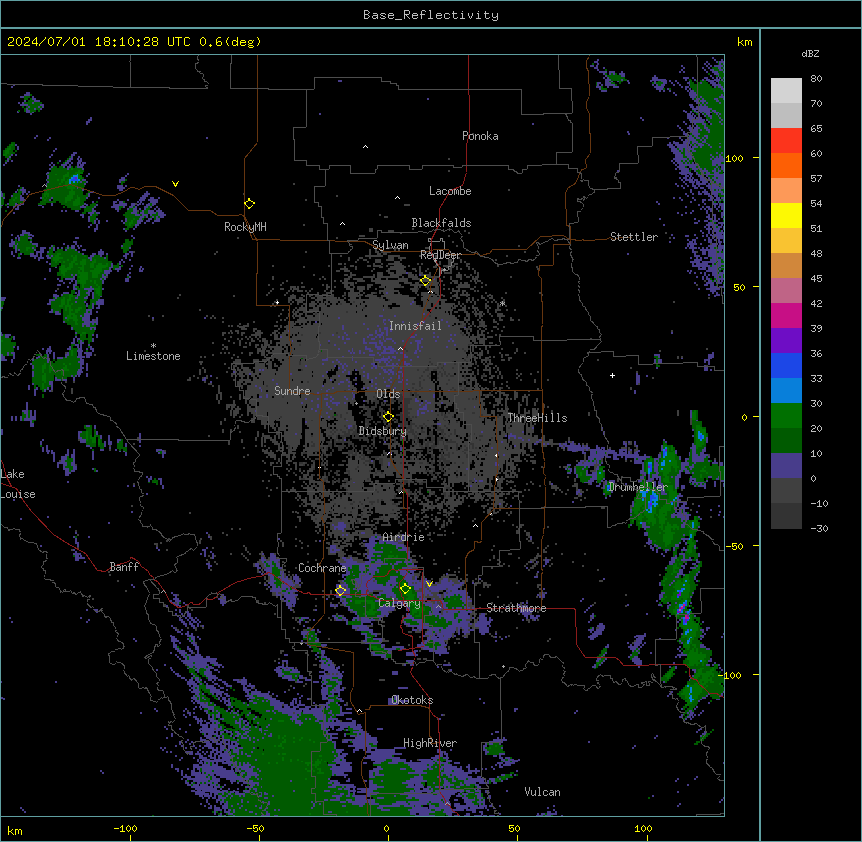
Task: Click the yellow diamond marker south of Cochrane
Action: tap(340, 591)
